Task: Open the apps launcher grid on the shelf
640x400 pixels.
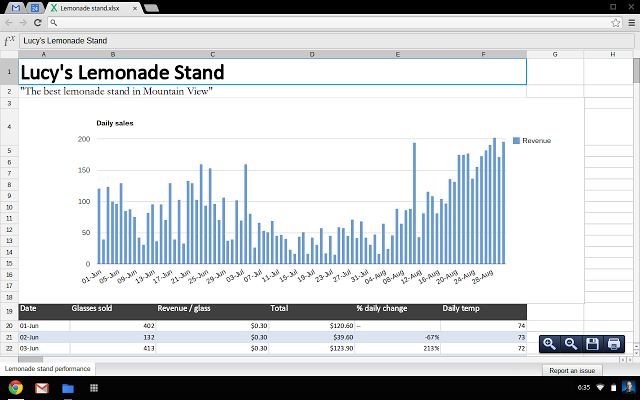Action: (94, 388)
